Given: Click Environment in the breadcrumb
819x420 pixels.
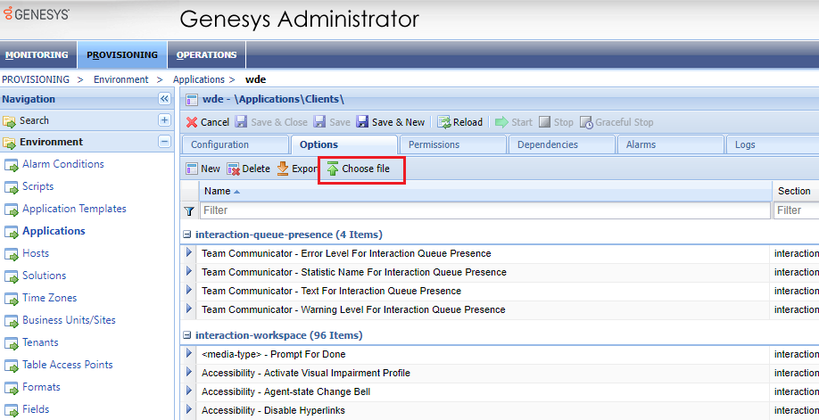Looking at the screenshot, I should click(121, 79).
